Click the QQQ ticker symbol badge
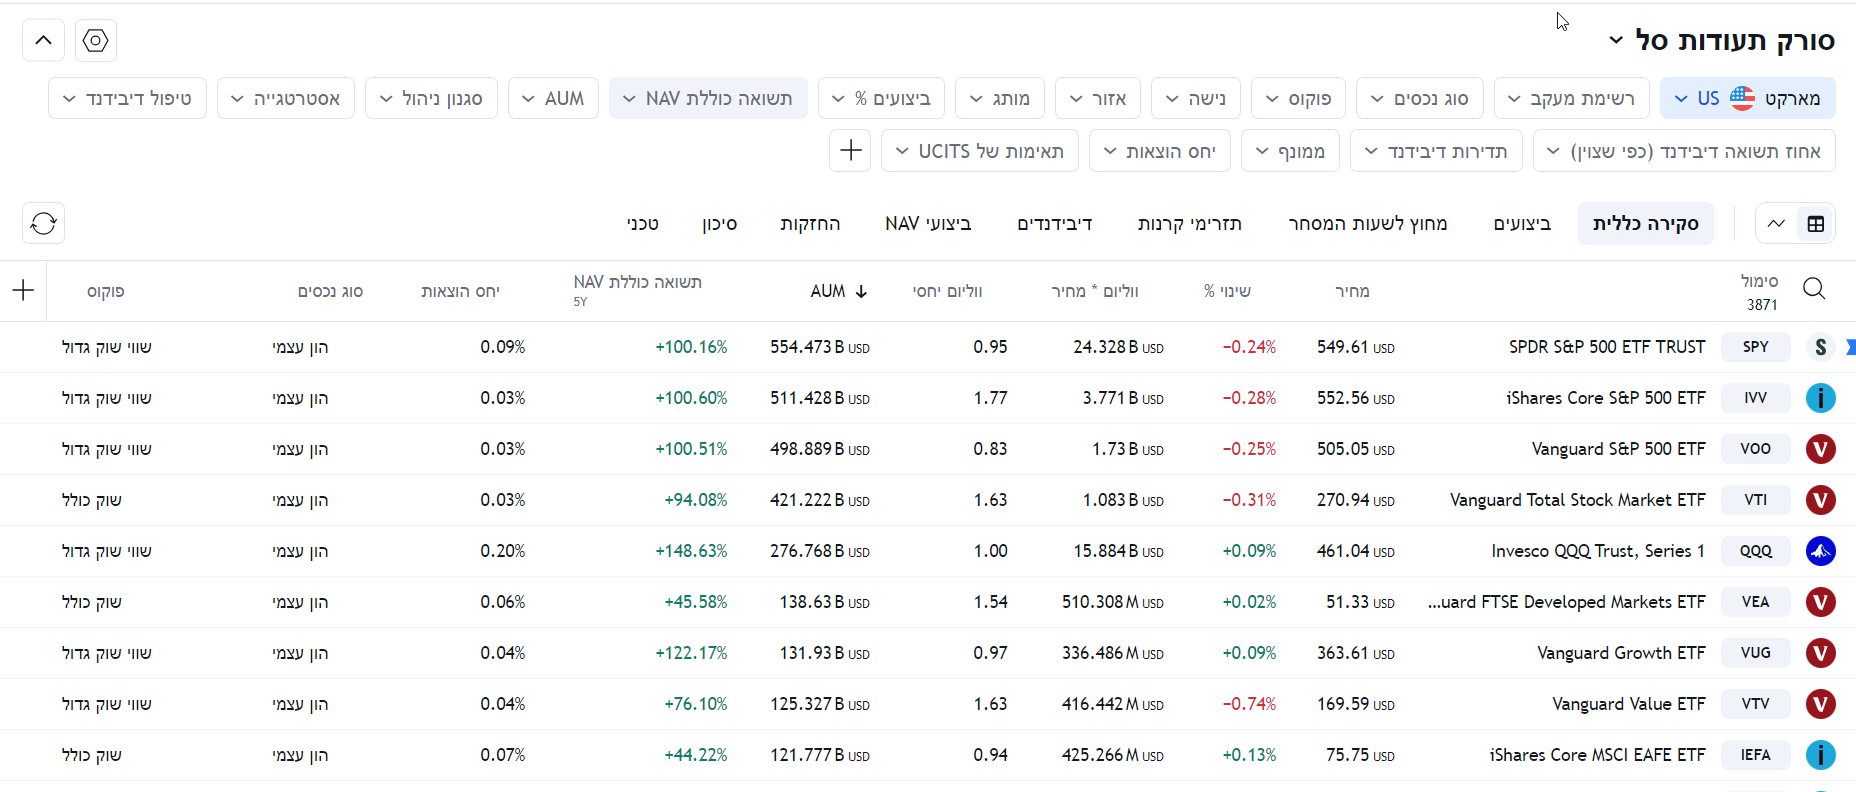Image resolution: width=1856 pixels, height=792 pixels. click(1755, 551)
